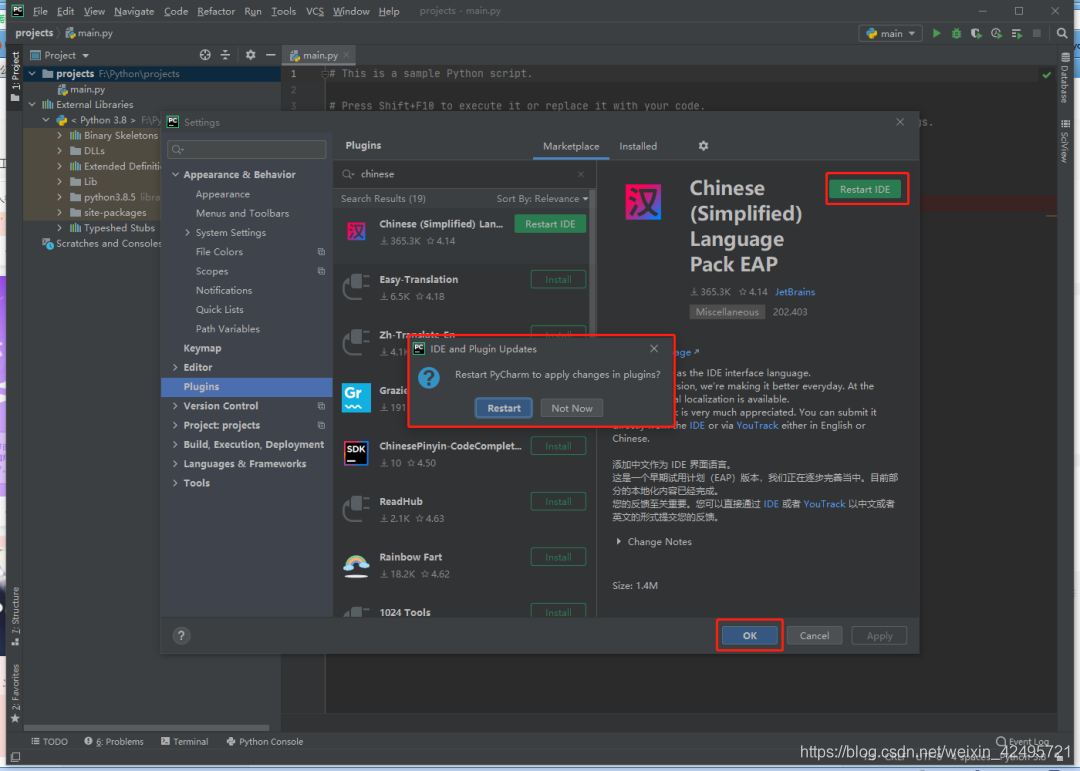1080x771 pixels.
Task: Open the TODO tool window
Action: [50, 741]
